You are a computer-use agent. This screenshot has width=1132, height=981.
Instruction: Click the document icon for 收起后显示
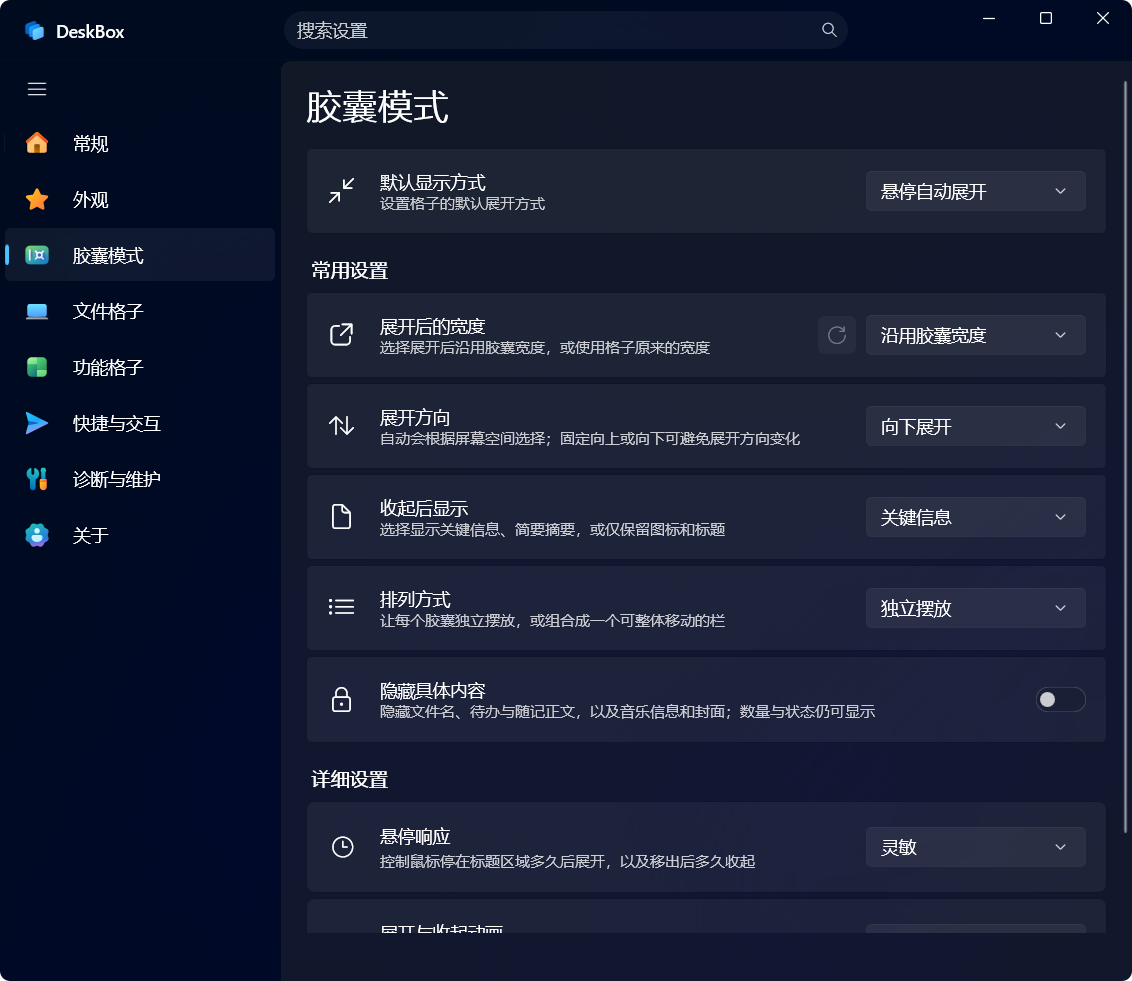click(341, 517)
